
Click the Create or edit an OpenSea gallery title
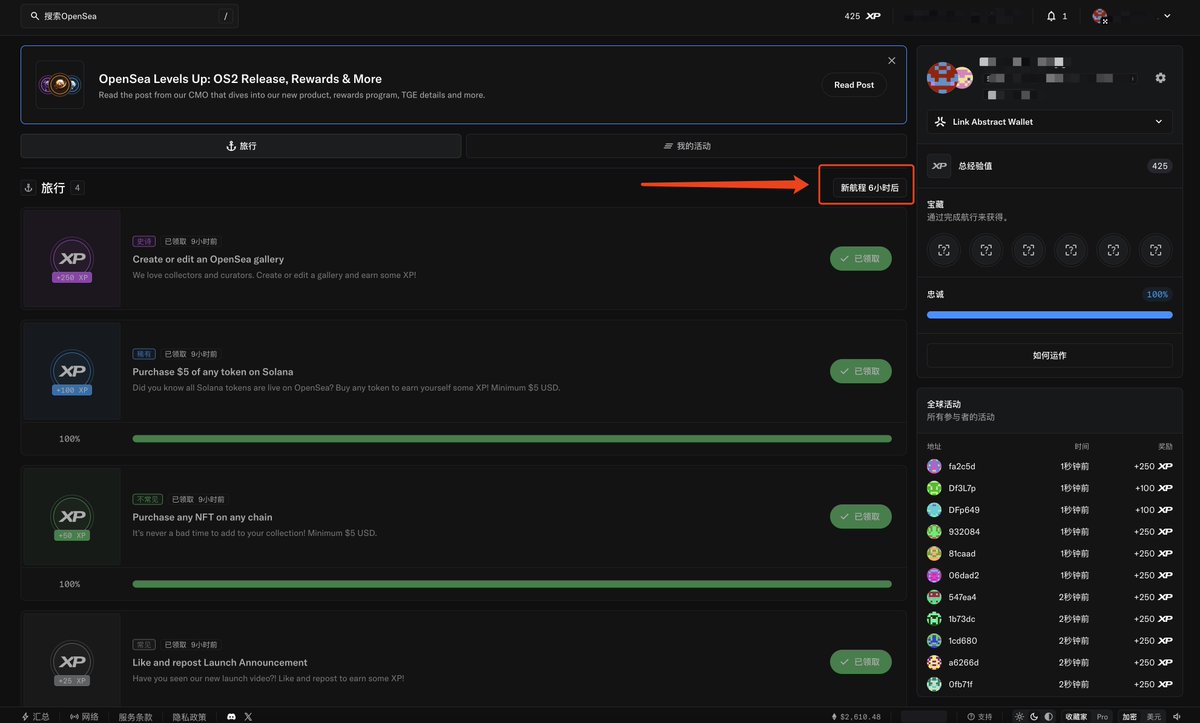click(208, 259)
